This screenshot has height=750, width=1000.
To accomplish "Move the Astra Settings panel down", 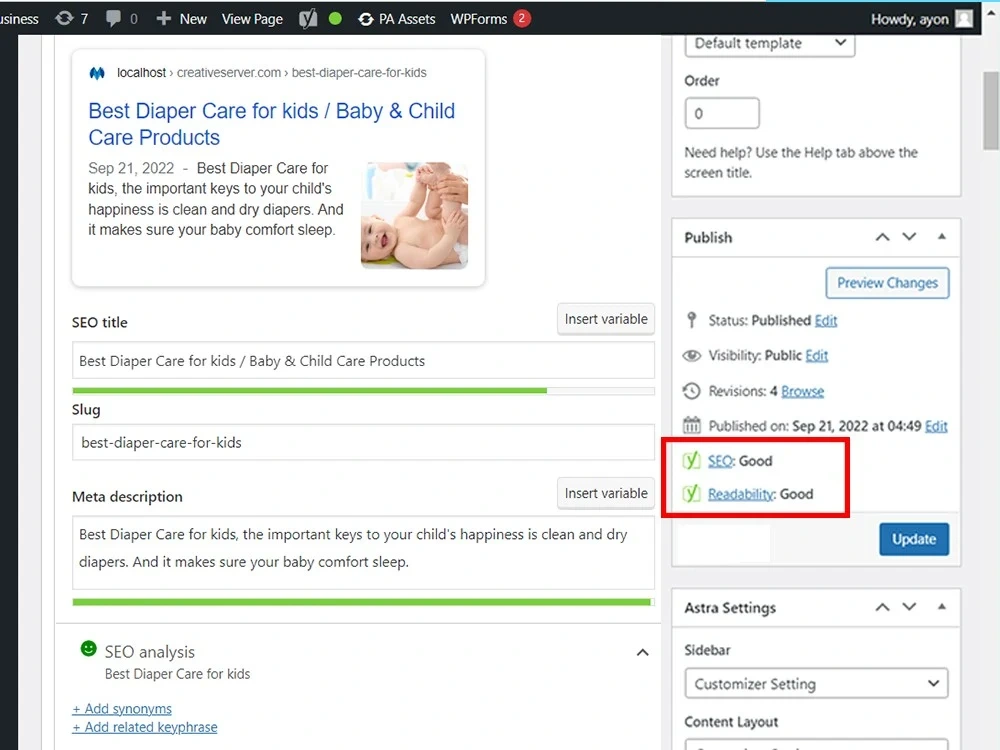I will pyautogui.click(x=909, y=607).
